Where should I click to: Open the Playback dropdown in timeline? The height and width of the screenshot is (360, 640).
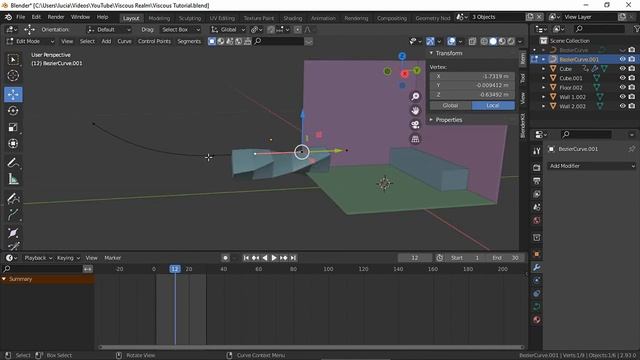pyautogui.click(x=38, y=258)
